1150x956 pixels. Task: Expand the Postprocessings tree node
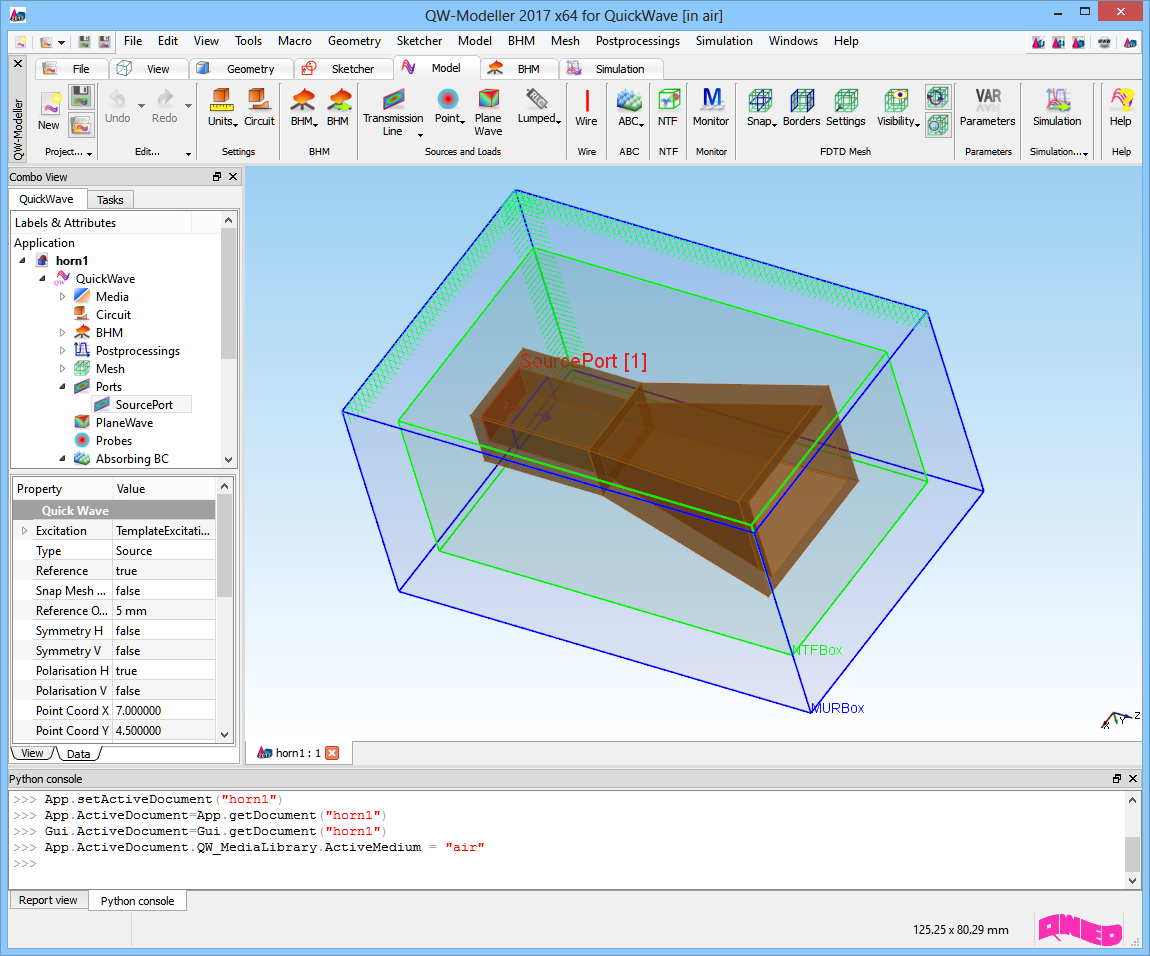62,351
